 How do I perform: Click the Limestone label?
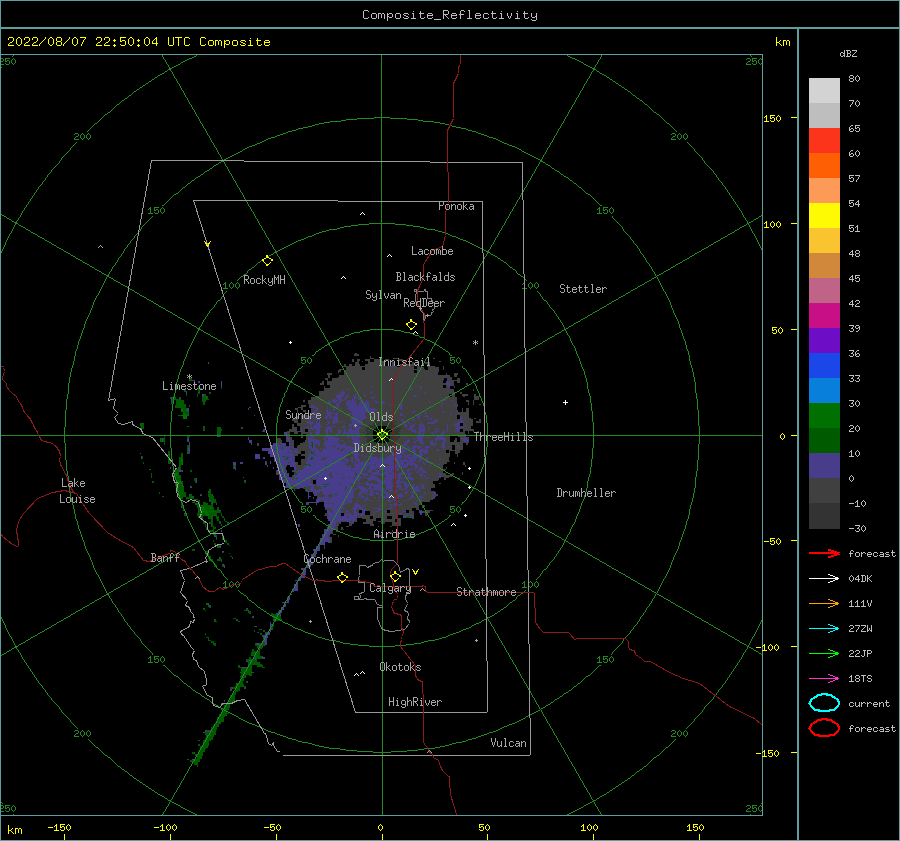tap(189, 386)
